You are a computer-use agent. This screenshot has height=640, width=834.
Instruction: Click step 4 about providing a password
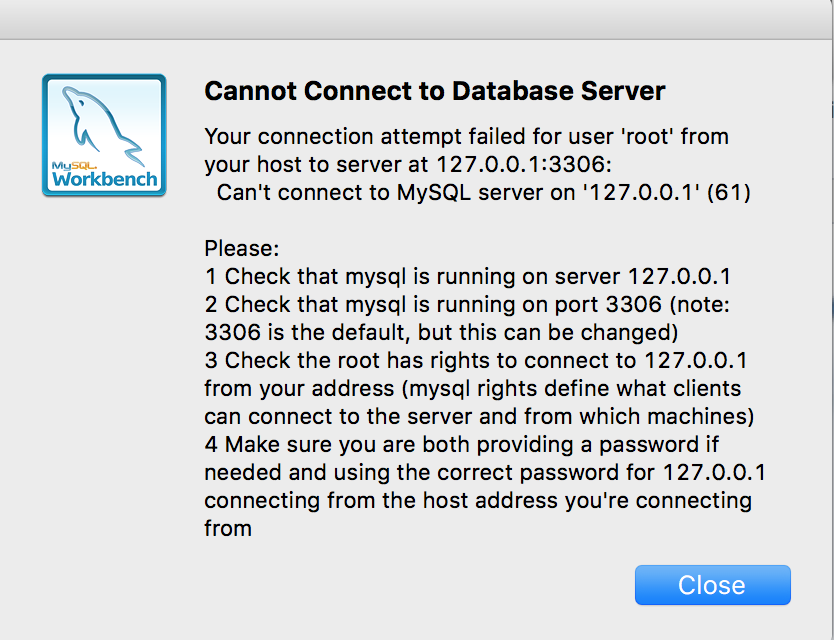coord(461,445)
